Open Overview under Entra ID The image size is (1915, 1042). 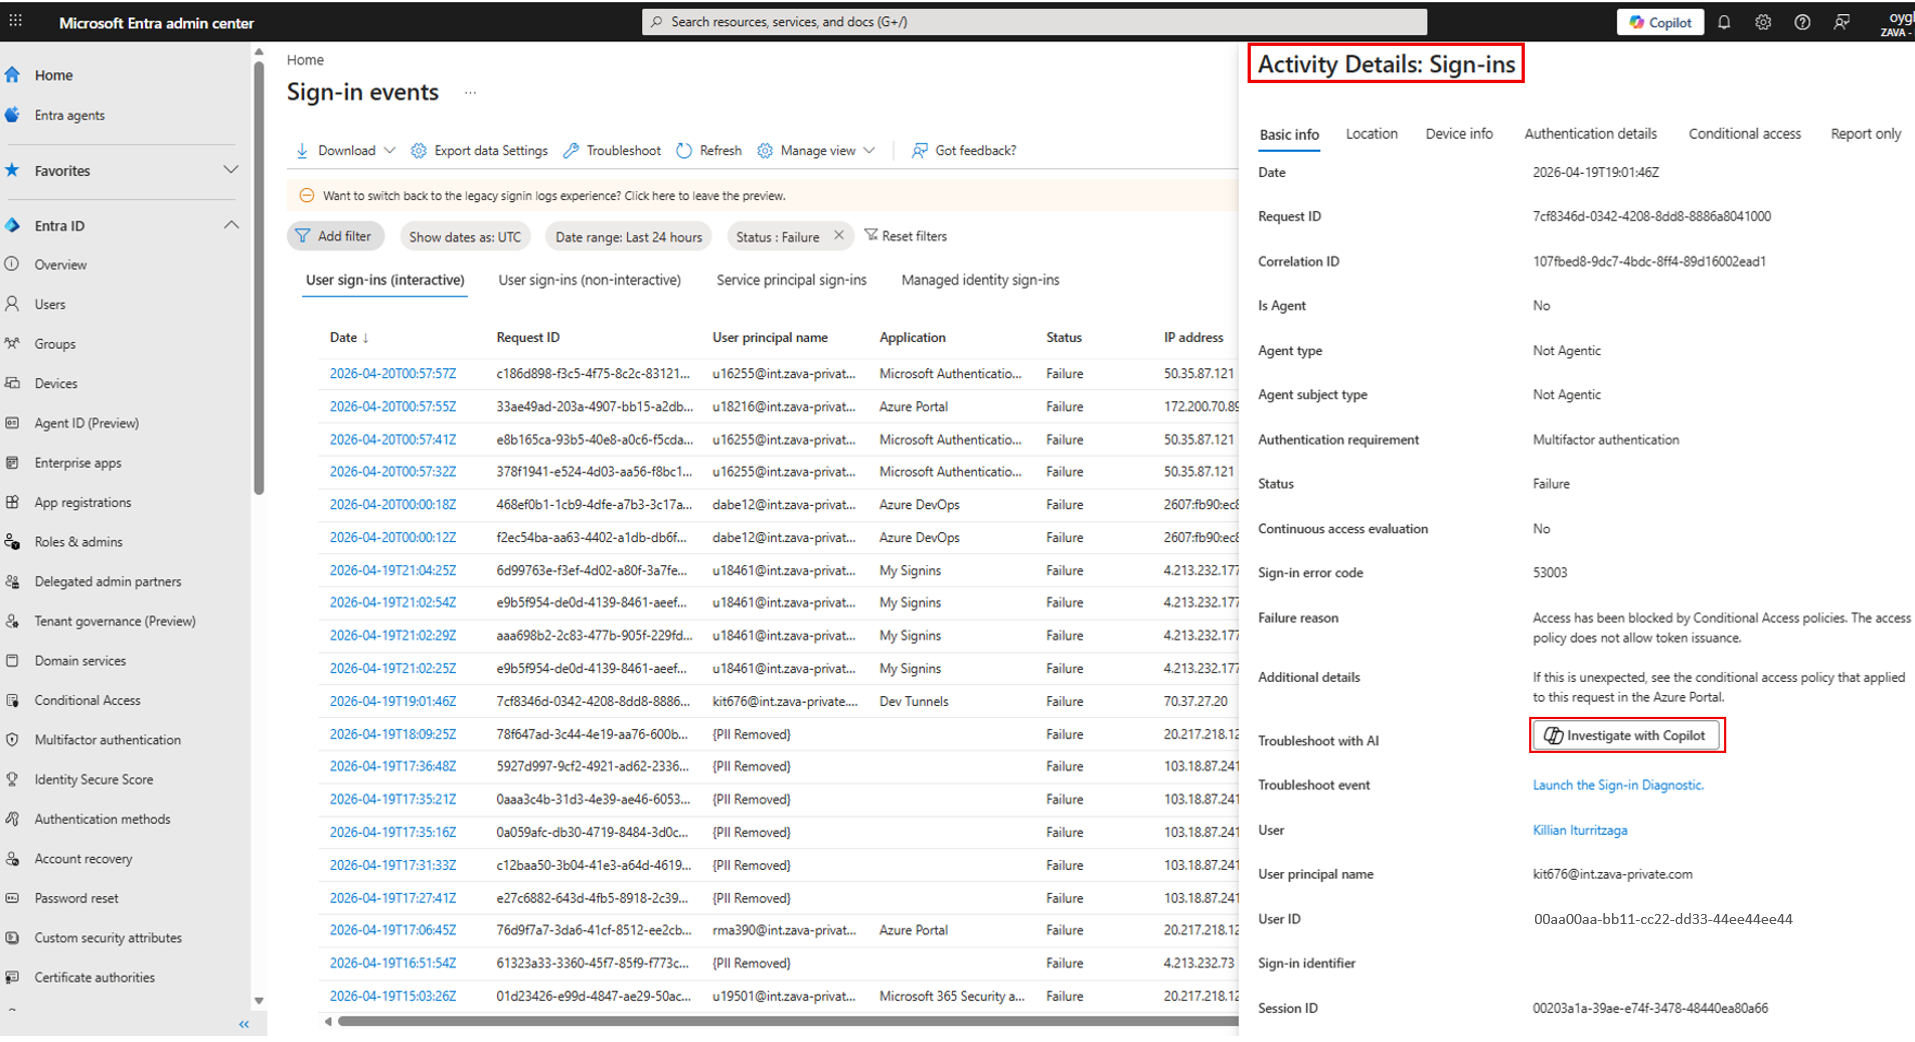click(61, 265)
